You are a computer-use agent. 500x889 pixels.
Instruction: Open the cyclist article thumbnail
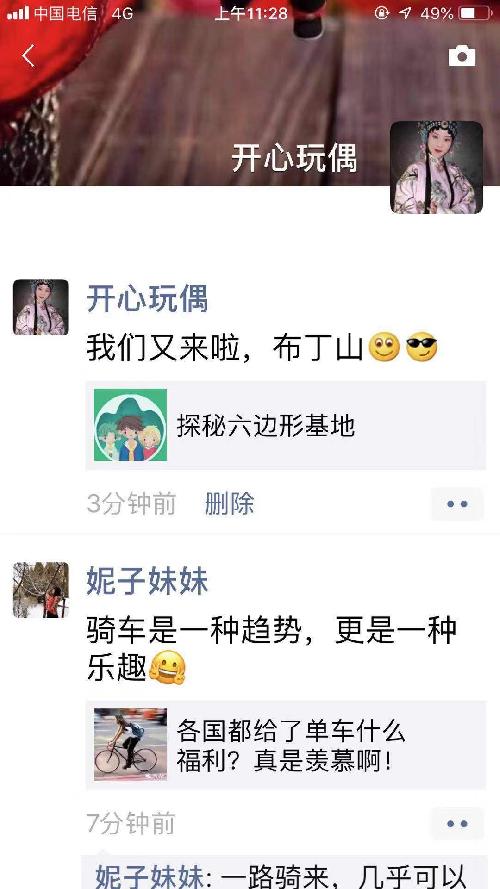(x=130, y=744)
